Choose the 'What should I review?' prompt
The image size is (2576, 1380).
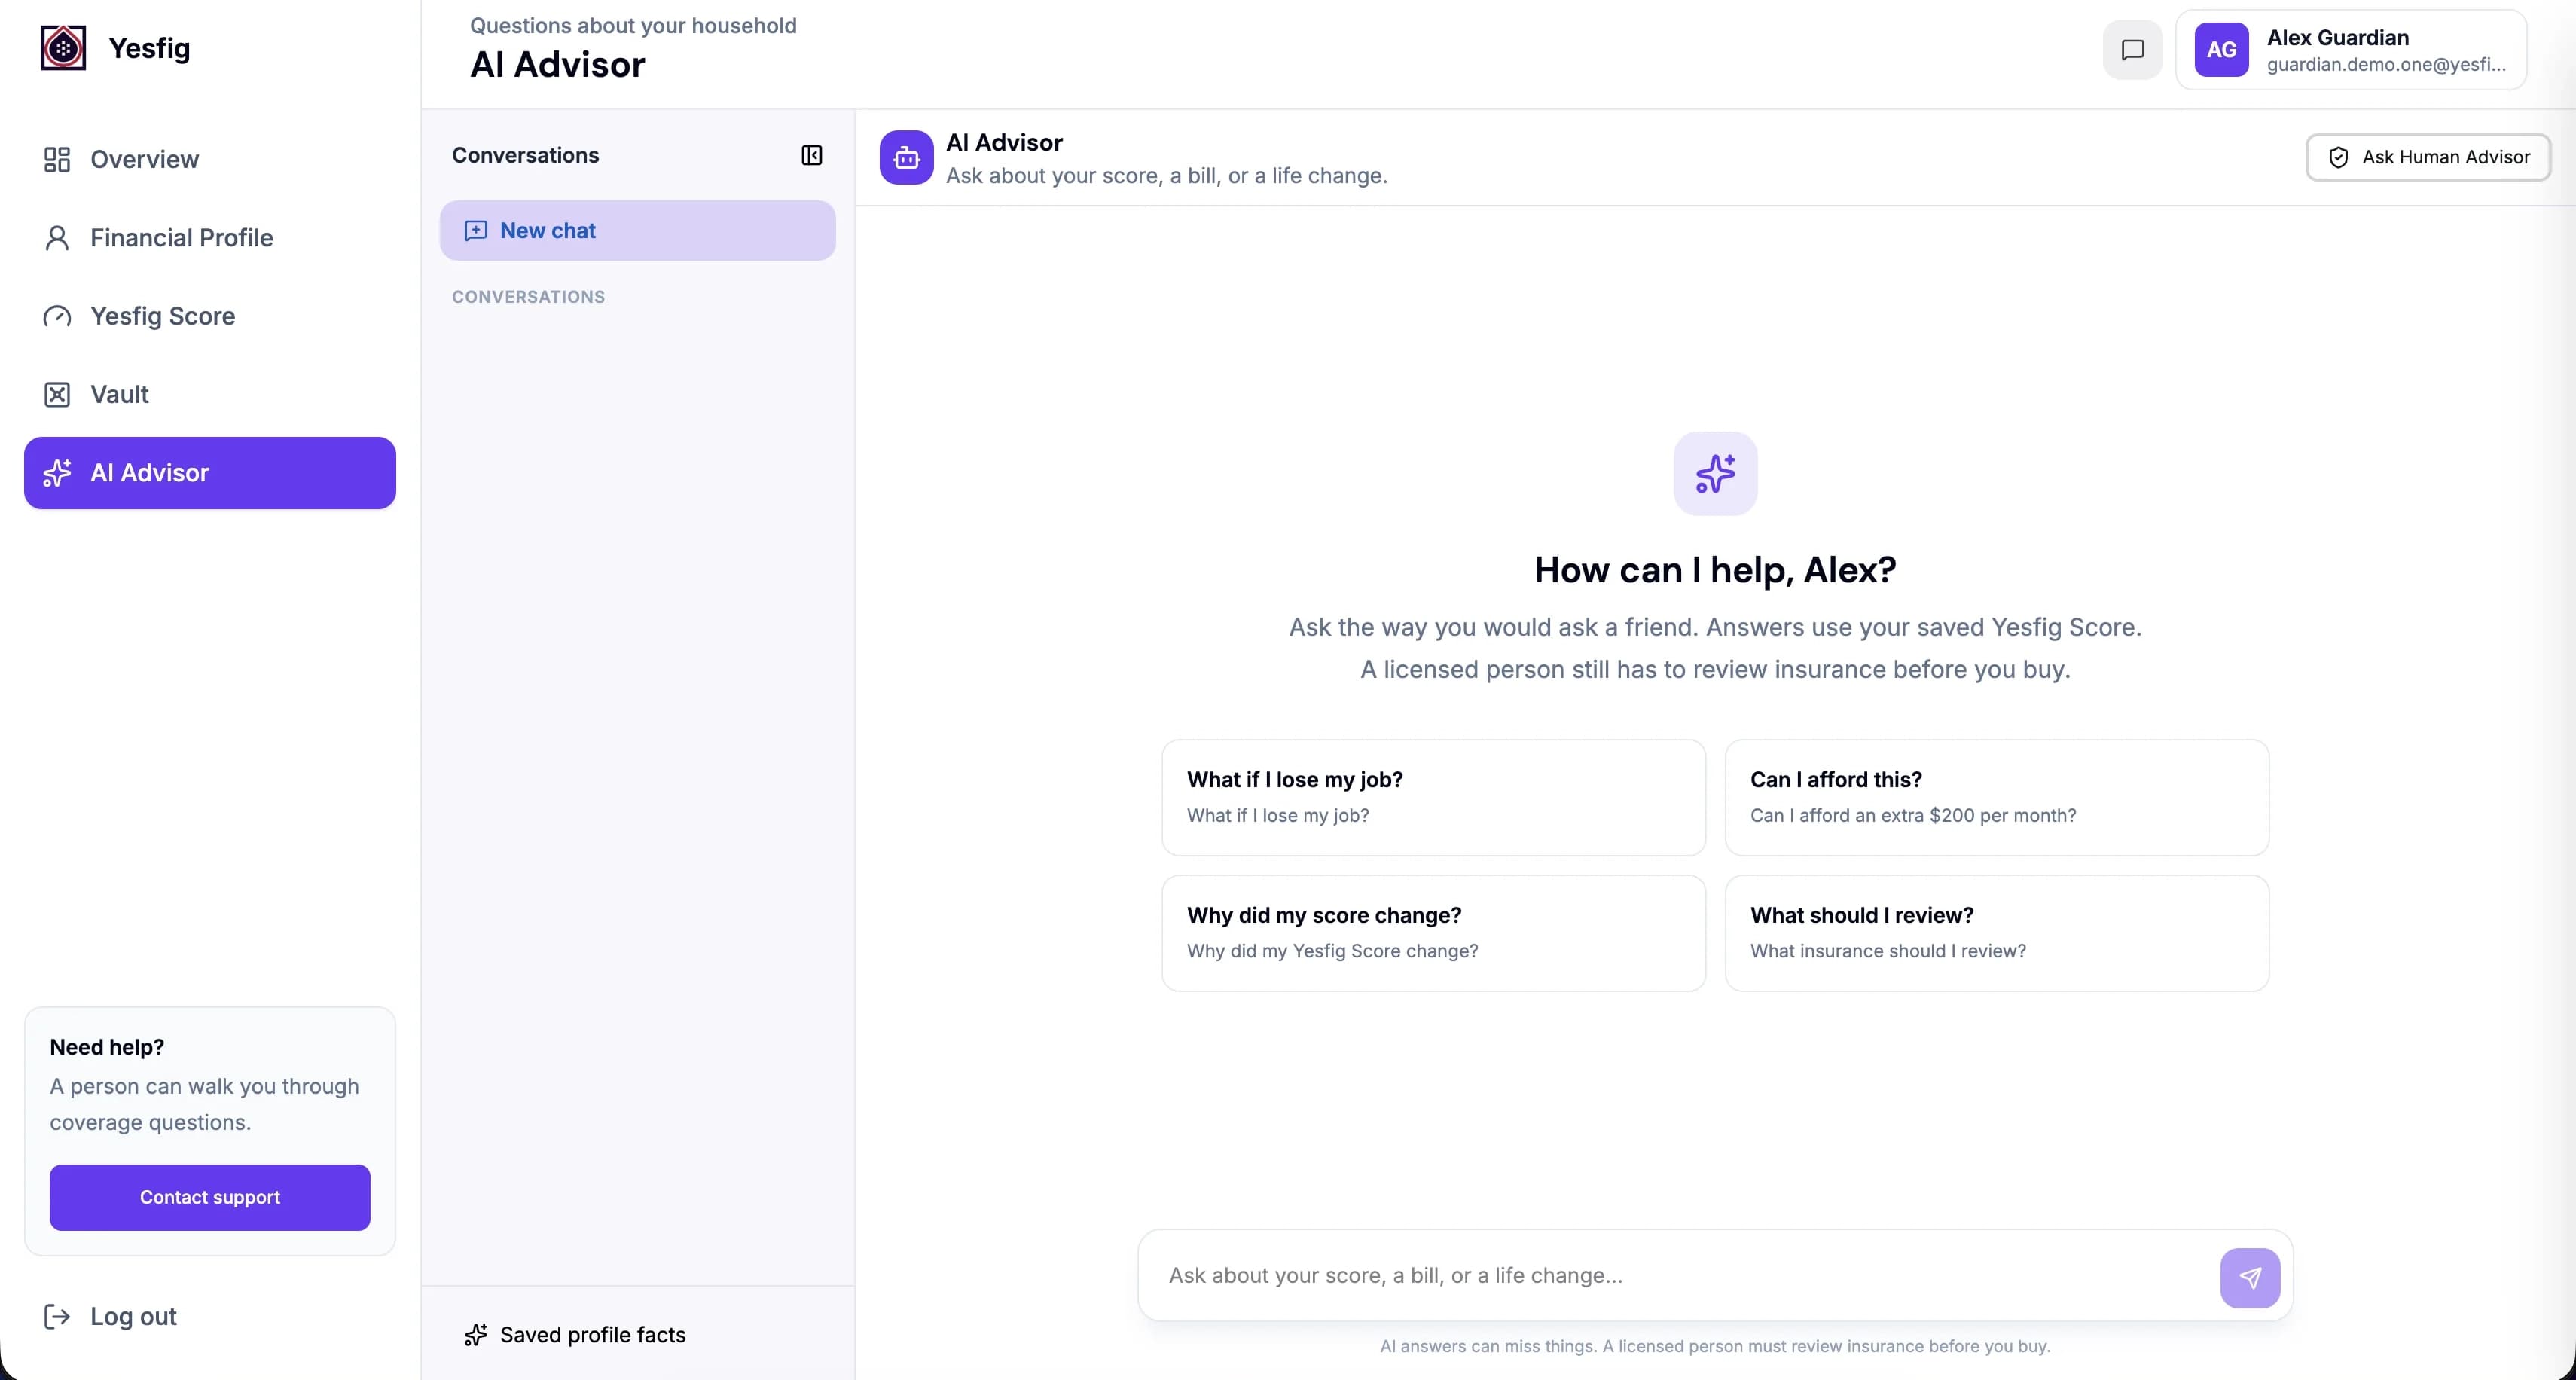[x=1996, y=933]
